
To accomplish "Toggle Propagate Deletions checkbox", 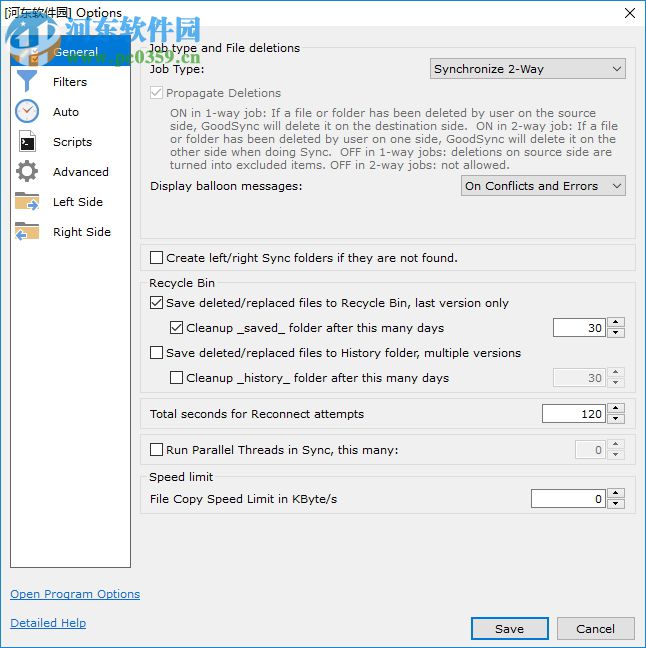I will pos(156,93).
